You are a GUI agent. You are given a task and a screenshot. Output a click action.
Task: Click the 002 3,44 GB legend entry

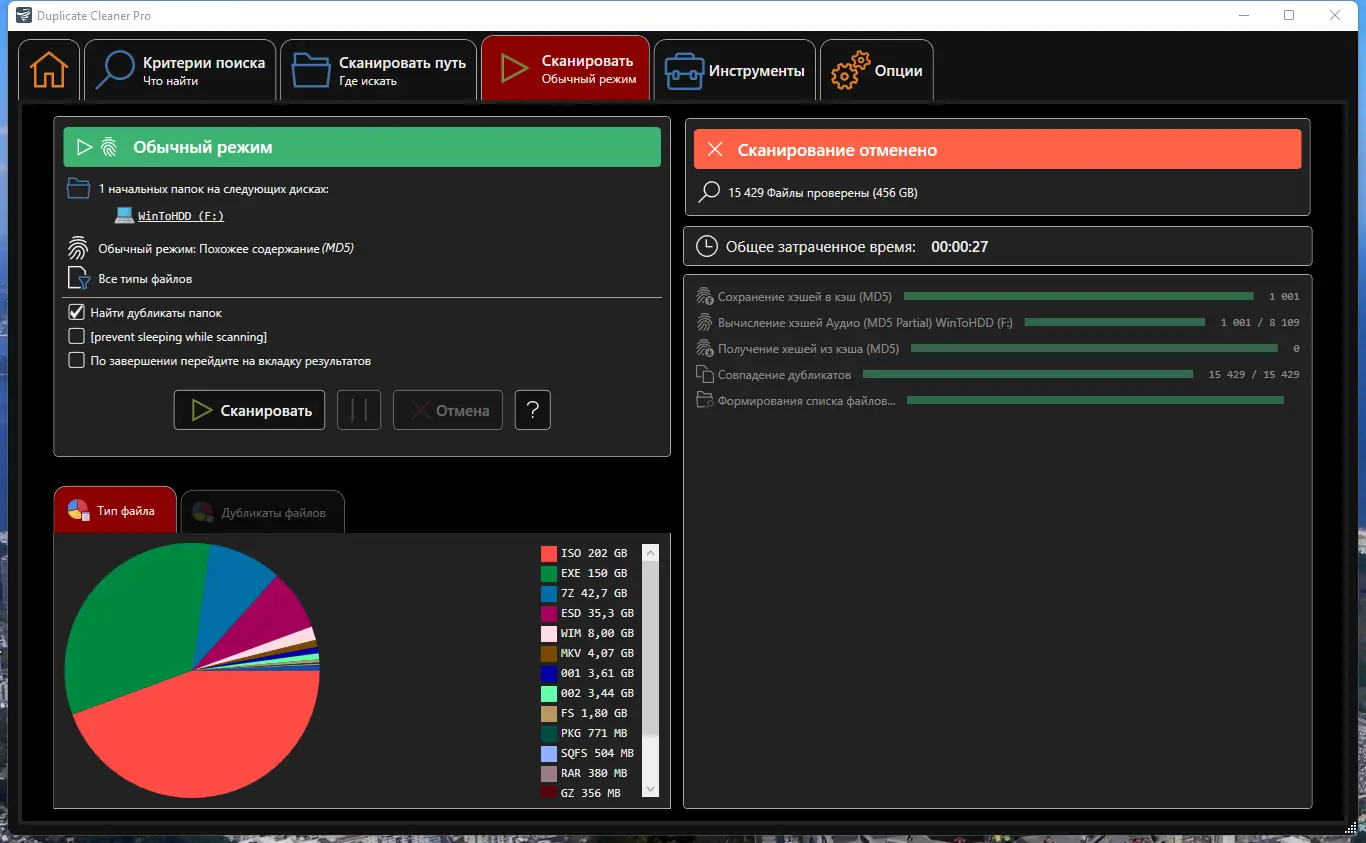587,693
